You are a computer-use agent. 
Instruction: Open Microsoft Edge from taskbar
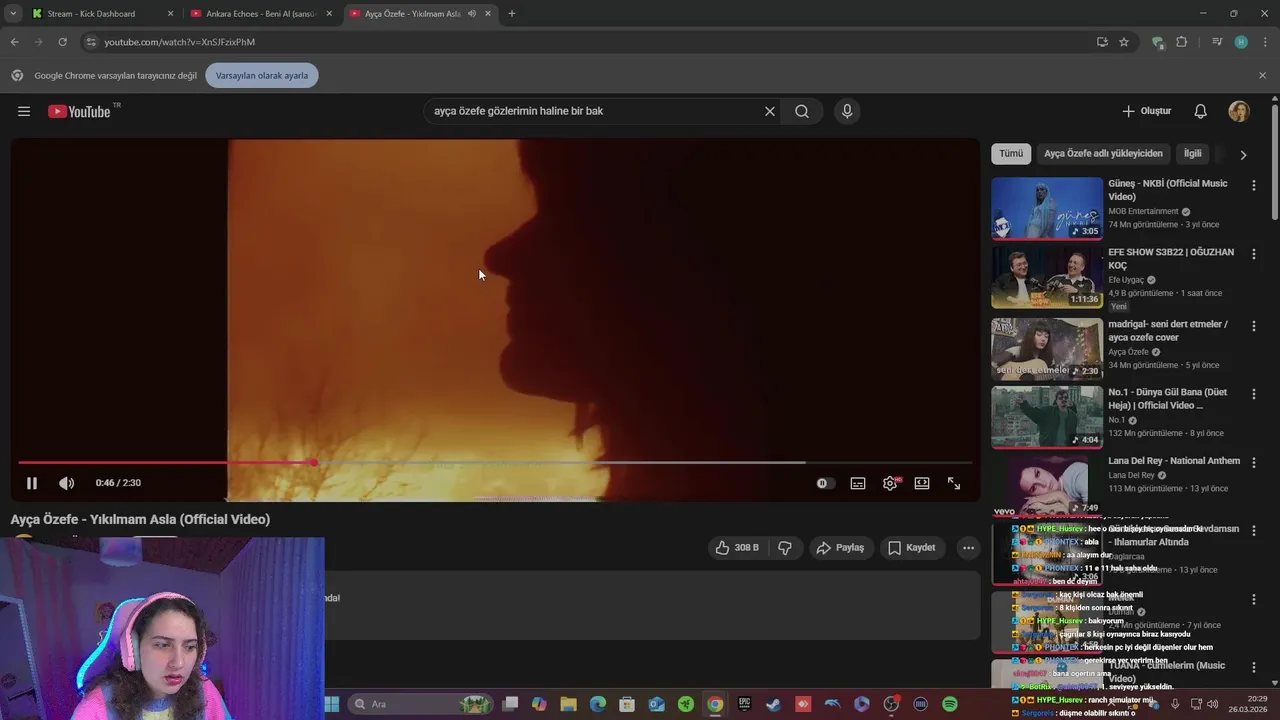point(598,704)
